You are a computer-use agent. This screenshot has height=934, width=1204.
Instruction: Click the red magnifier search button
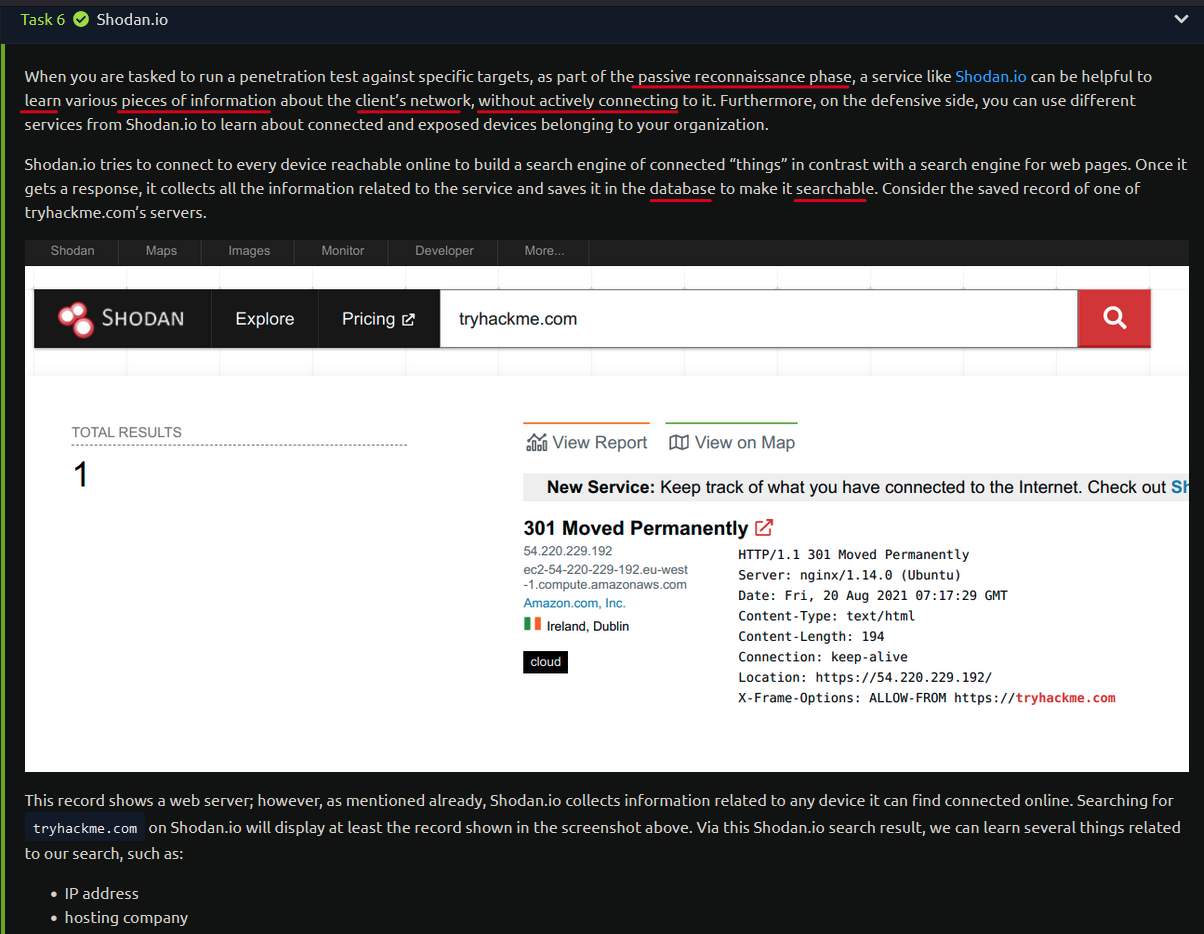coord(1114,319)
